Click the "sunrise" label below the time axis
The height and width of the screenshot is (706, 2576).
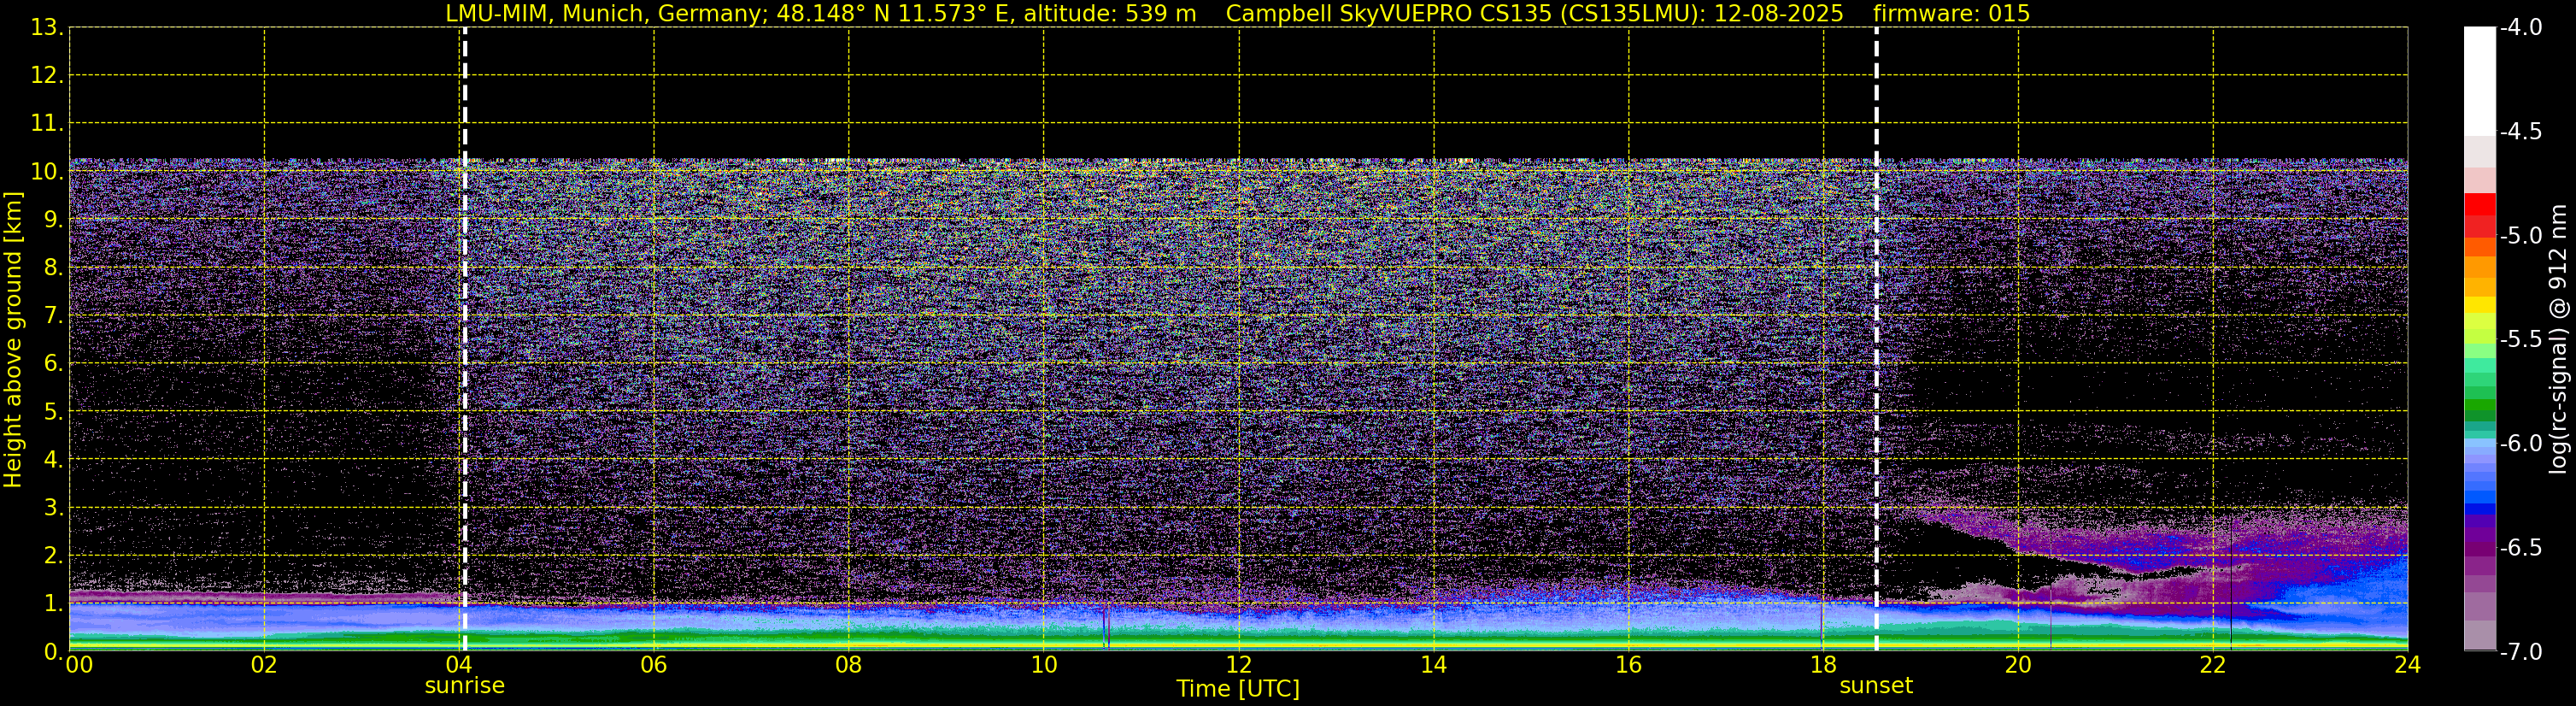(x=465, y=686)
